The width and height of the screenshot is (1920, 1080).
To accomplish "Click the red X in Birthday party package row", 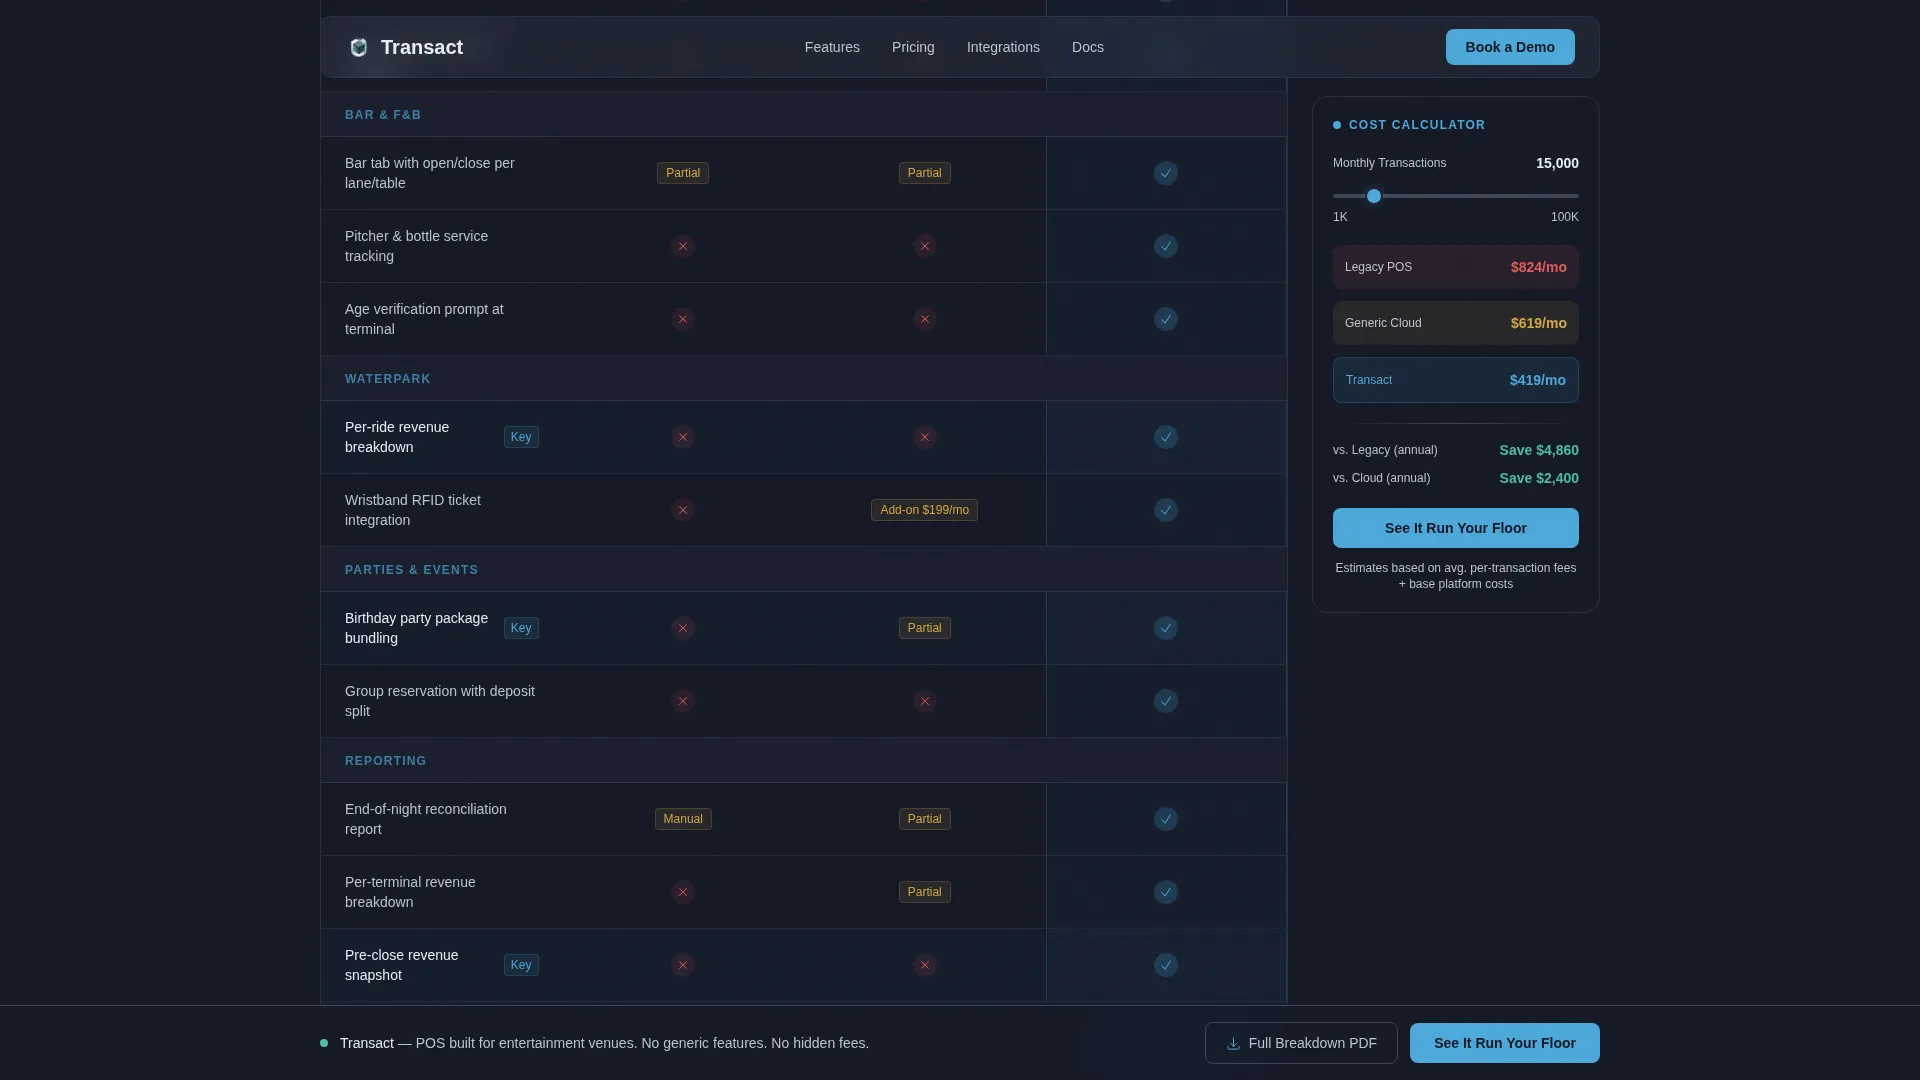I will click(x=683, y=628).
